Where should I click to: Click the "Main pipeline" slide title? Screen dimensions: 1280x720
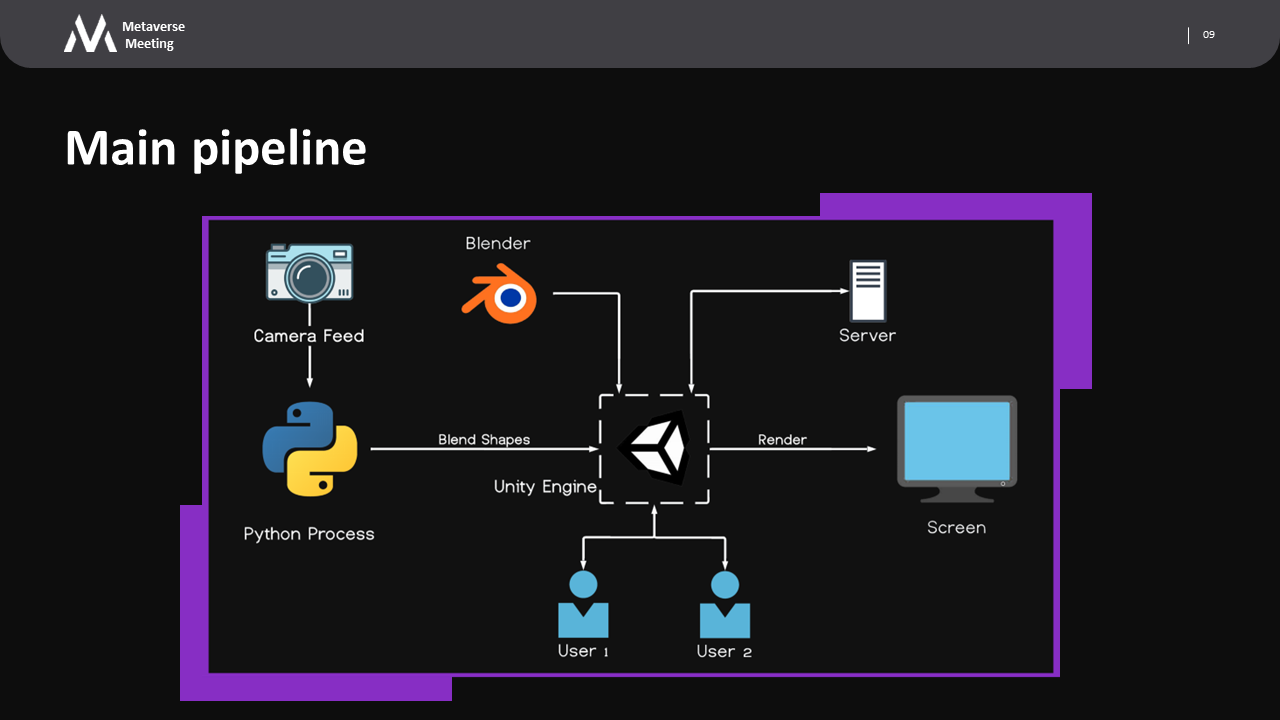216,148
